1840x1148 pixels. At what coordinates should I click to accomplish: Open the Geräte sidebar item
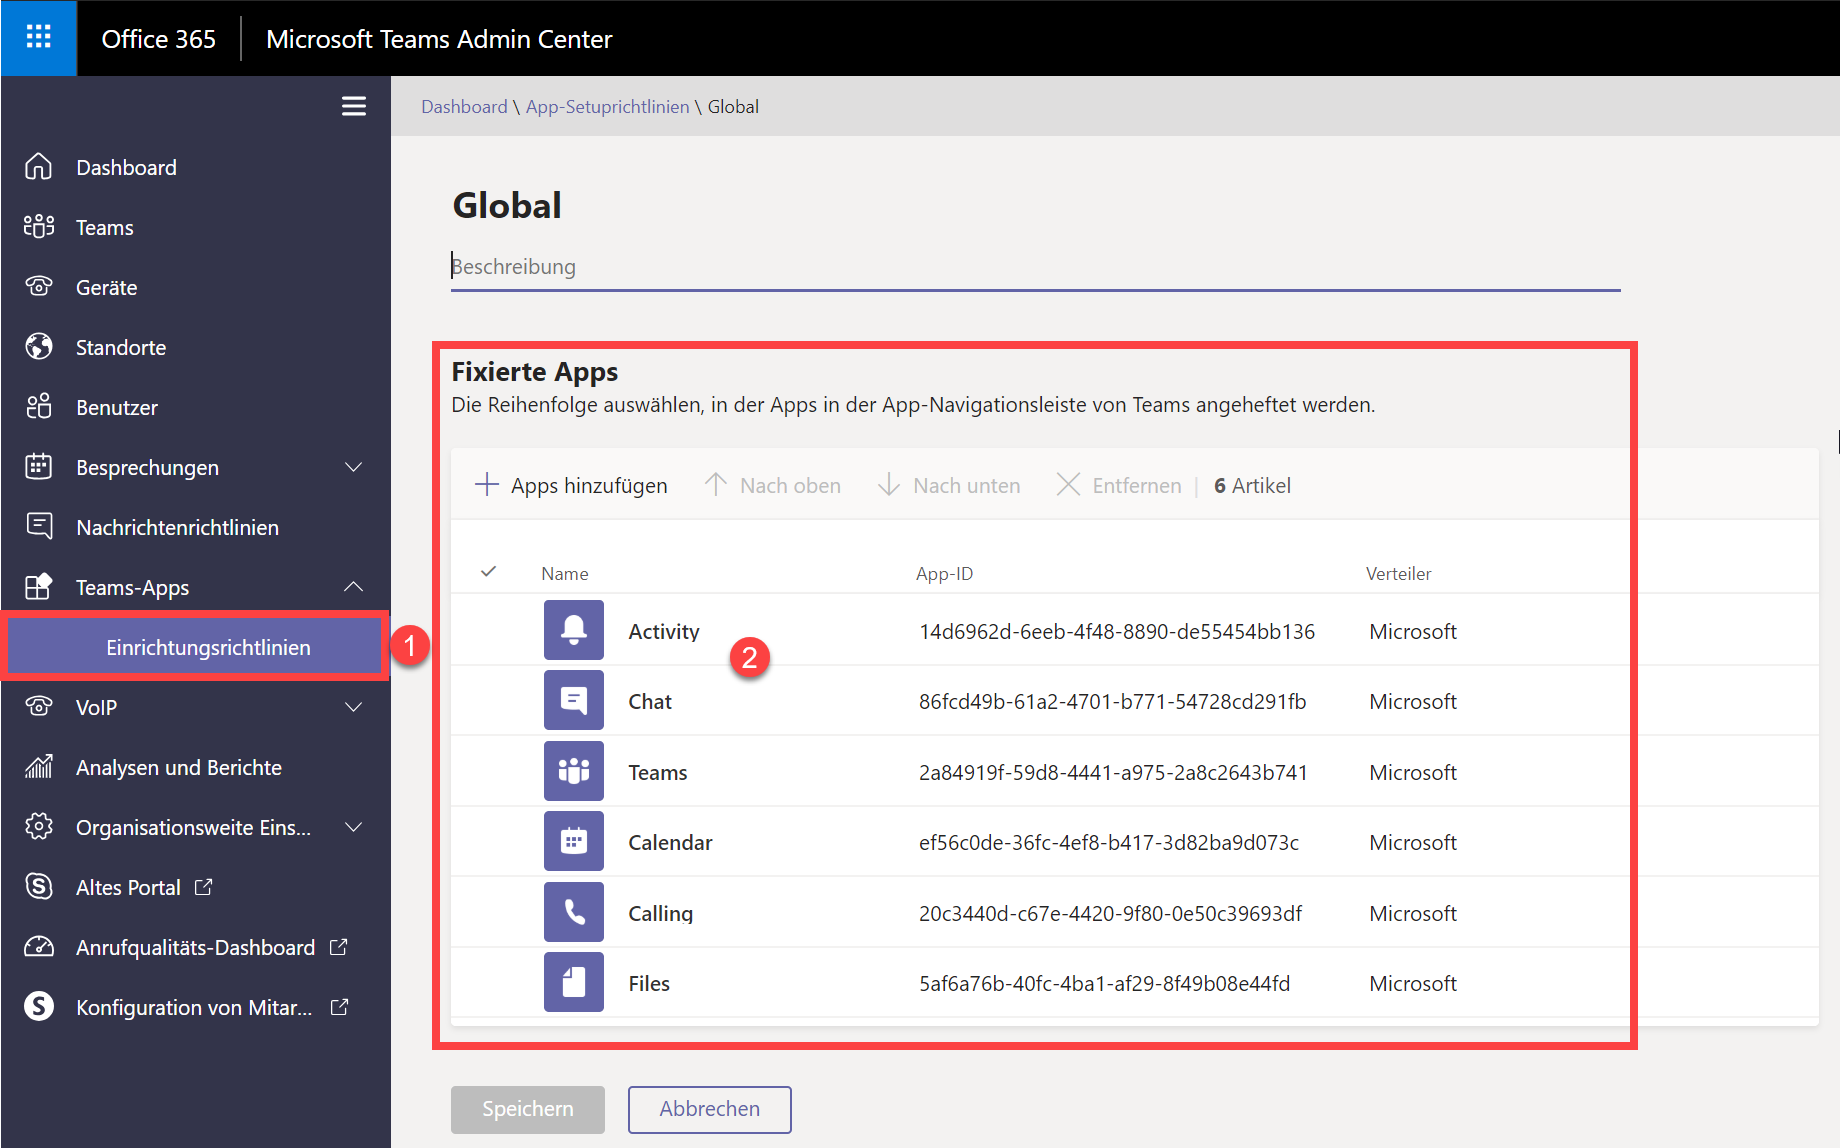[196, 287]
